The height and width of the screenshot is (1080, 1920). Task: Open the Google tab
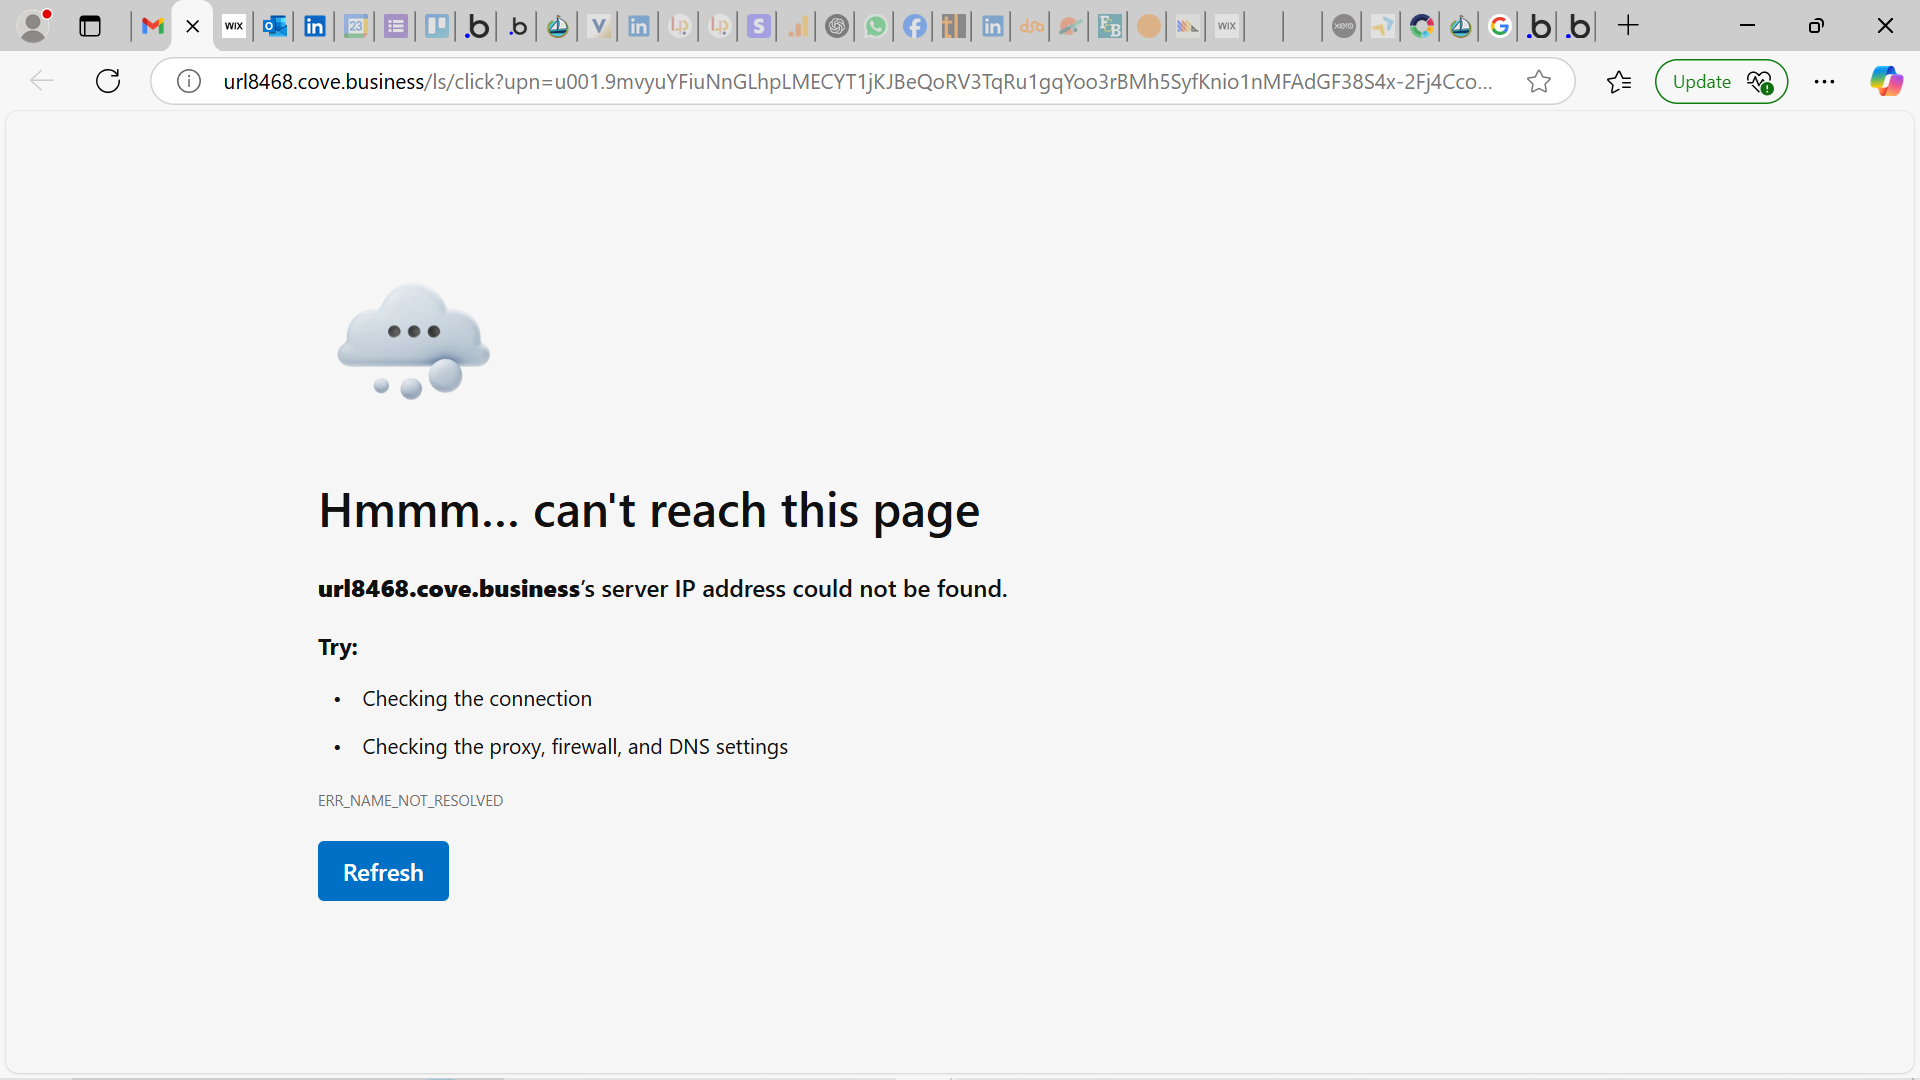1499,27
